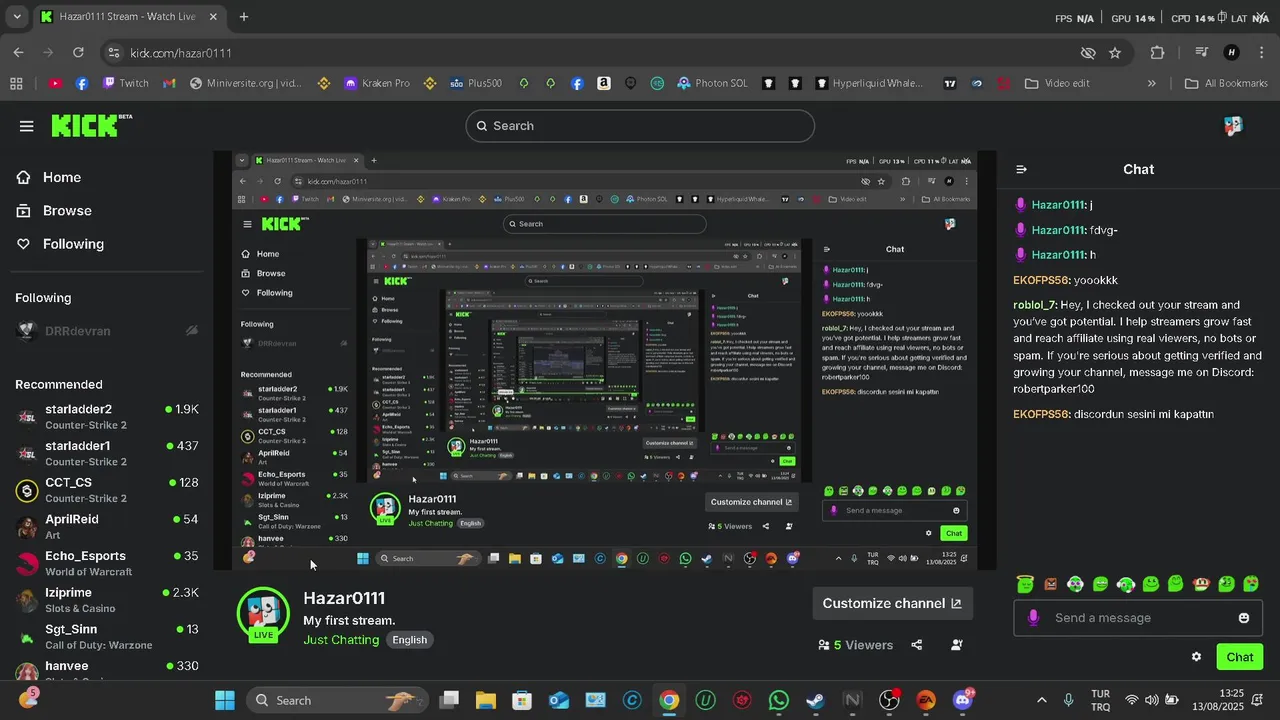Open Chrome extensions puzzle icon
This screenshot has width=1280, height=720.
click(x=1158, y=53)
